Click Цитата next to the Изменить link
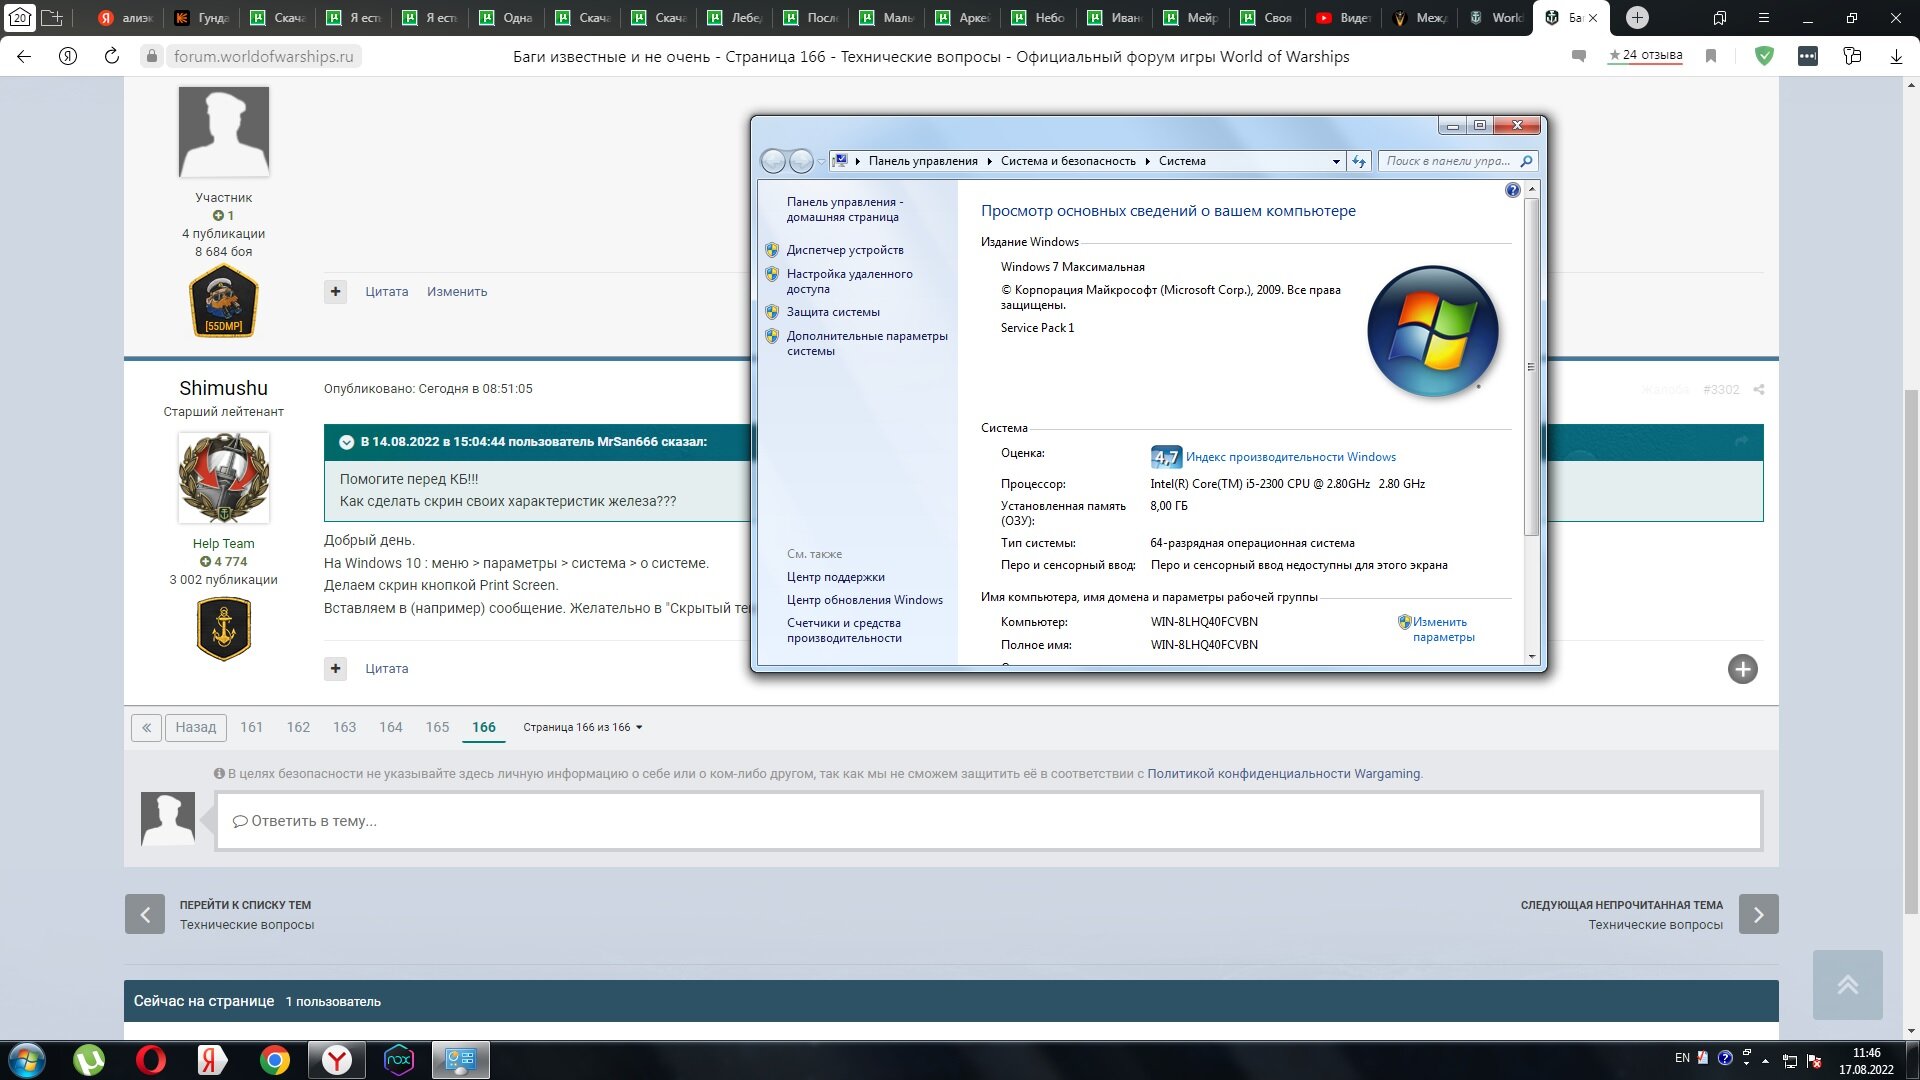1920x1080 pixels. click(387, 292)
